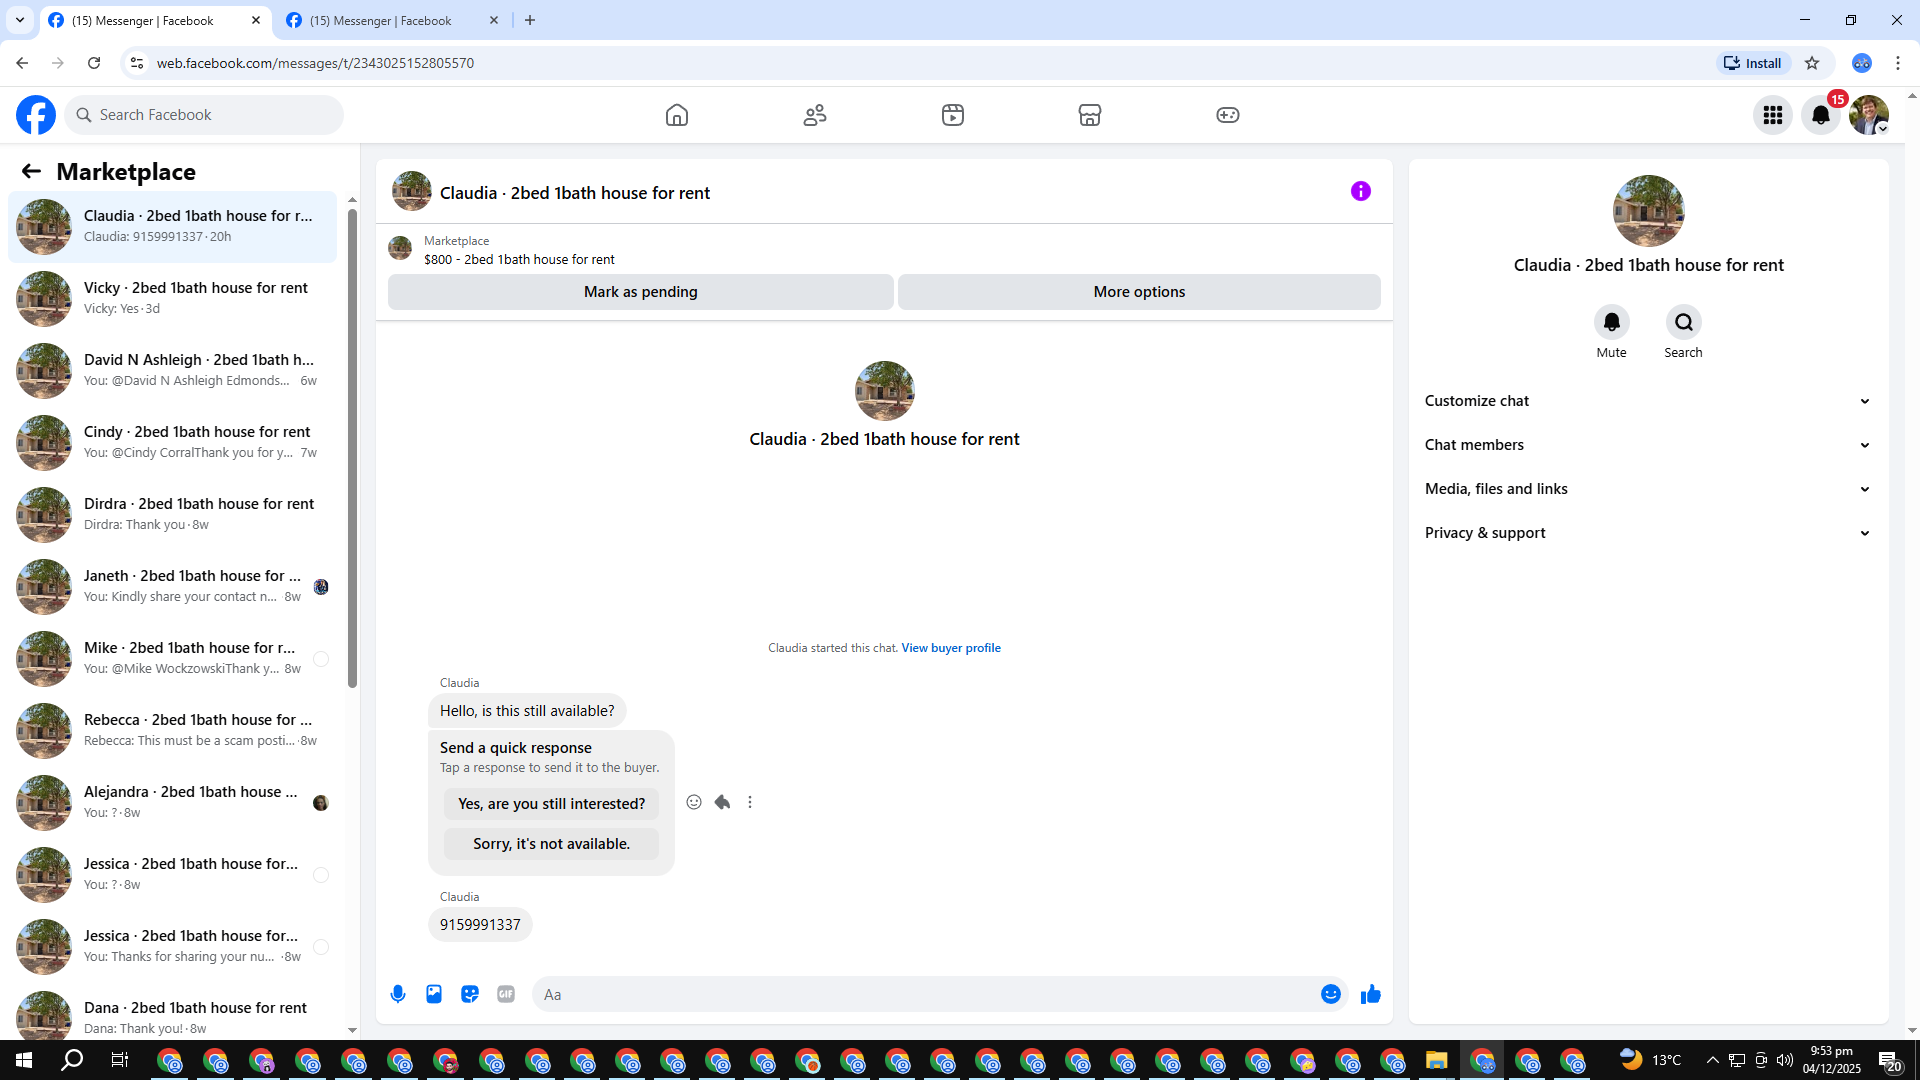Open Facebook notifications bell
This screenshot has height=1080, width=1920.
[x=1820, y=115]
